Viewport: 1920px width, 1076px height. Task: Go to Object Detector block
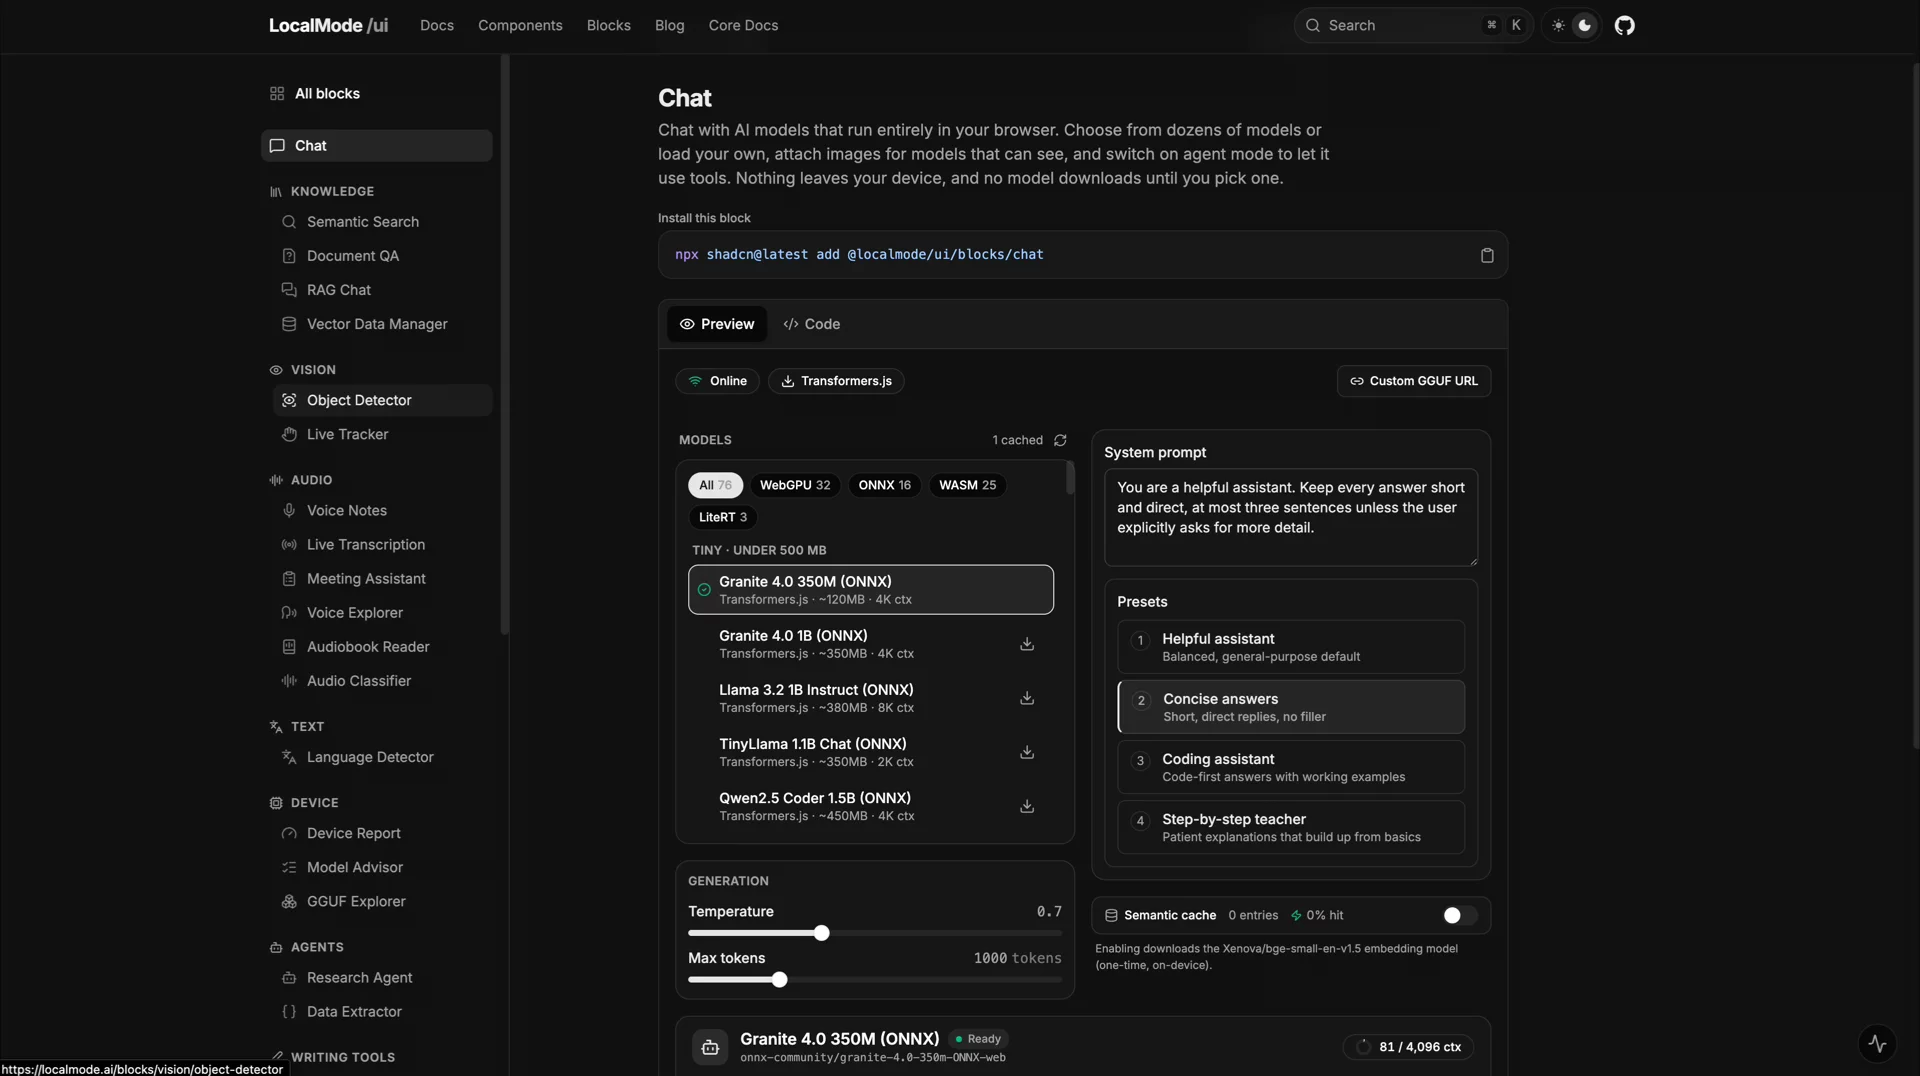point(382,400)
